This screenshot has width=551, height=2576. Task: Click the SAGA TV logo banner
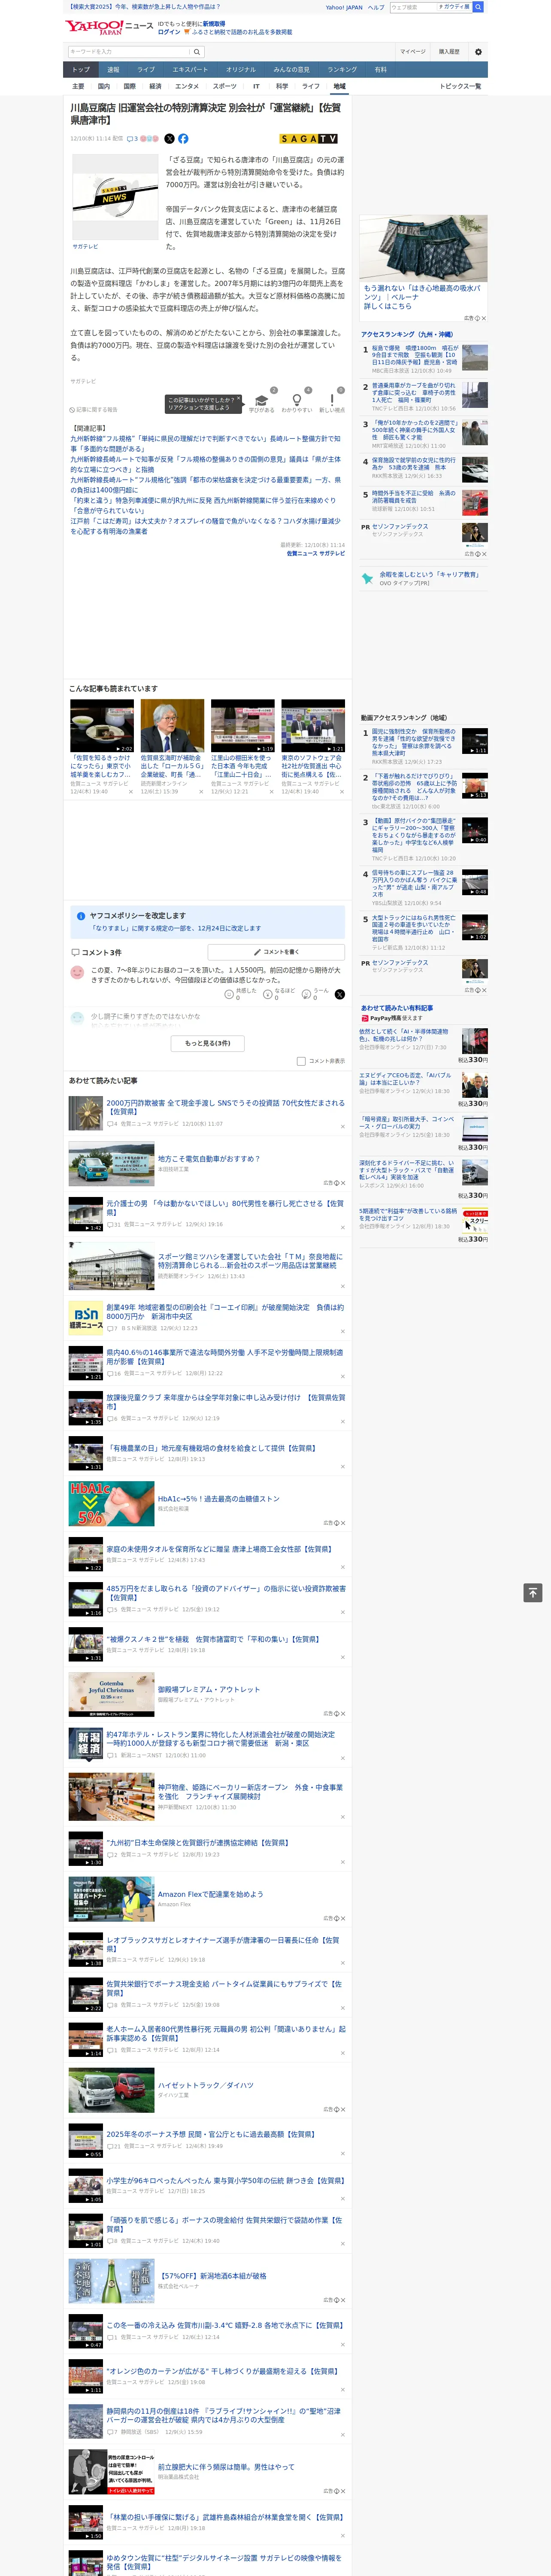coord(309,139)
